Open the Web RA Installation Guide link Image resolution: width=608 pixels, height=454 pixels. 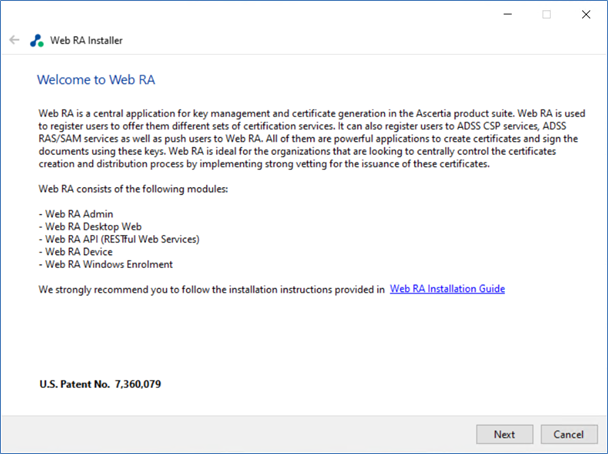click(x=447, y=289)
